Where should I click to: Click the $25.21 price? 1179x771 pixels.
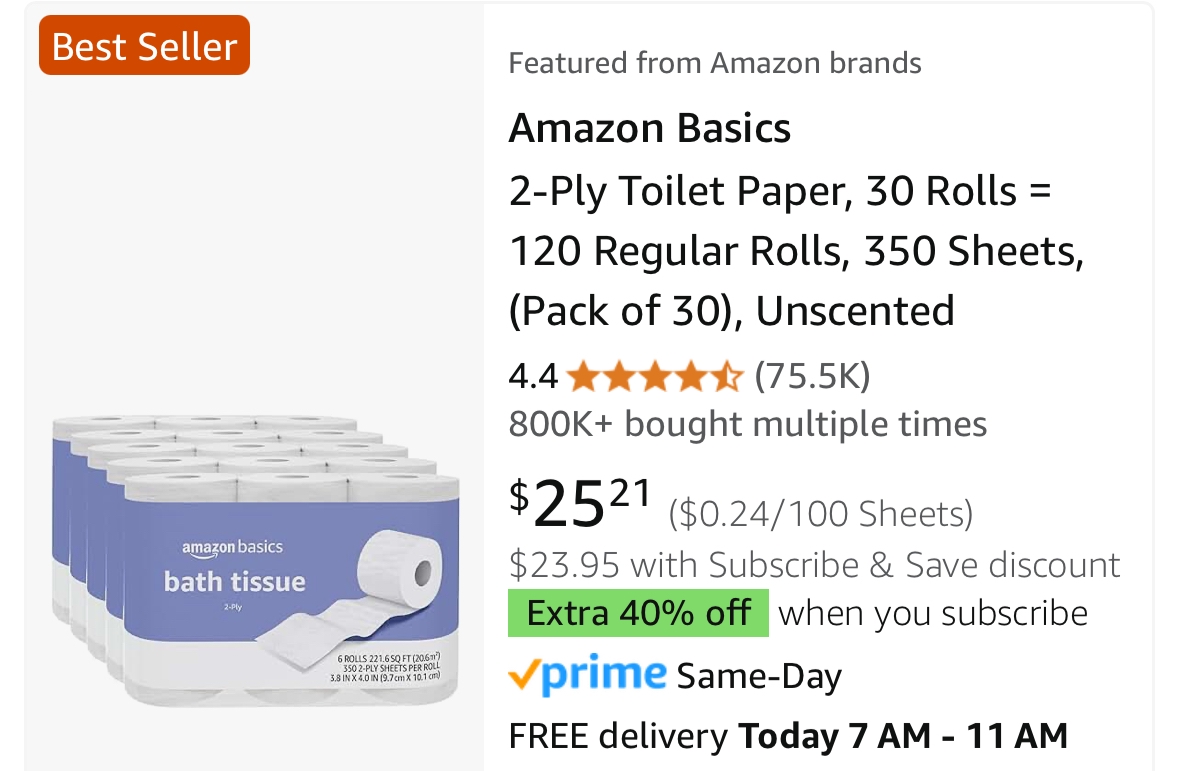click(x=581, y=503)
